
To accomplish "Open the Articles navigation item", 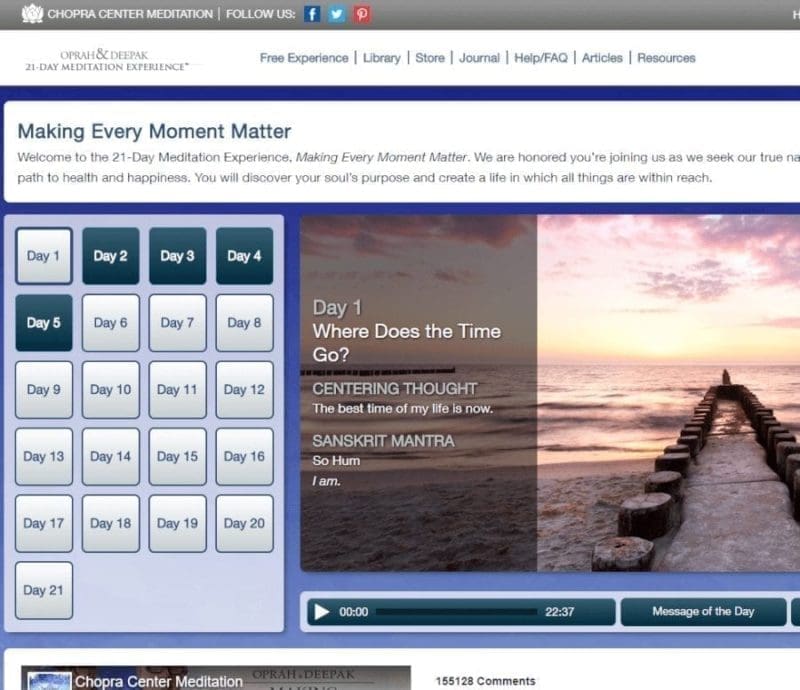I will [x=602, y=58].
